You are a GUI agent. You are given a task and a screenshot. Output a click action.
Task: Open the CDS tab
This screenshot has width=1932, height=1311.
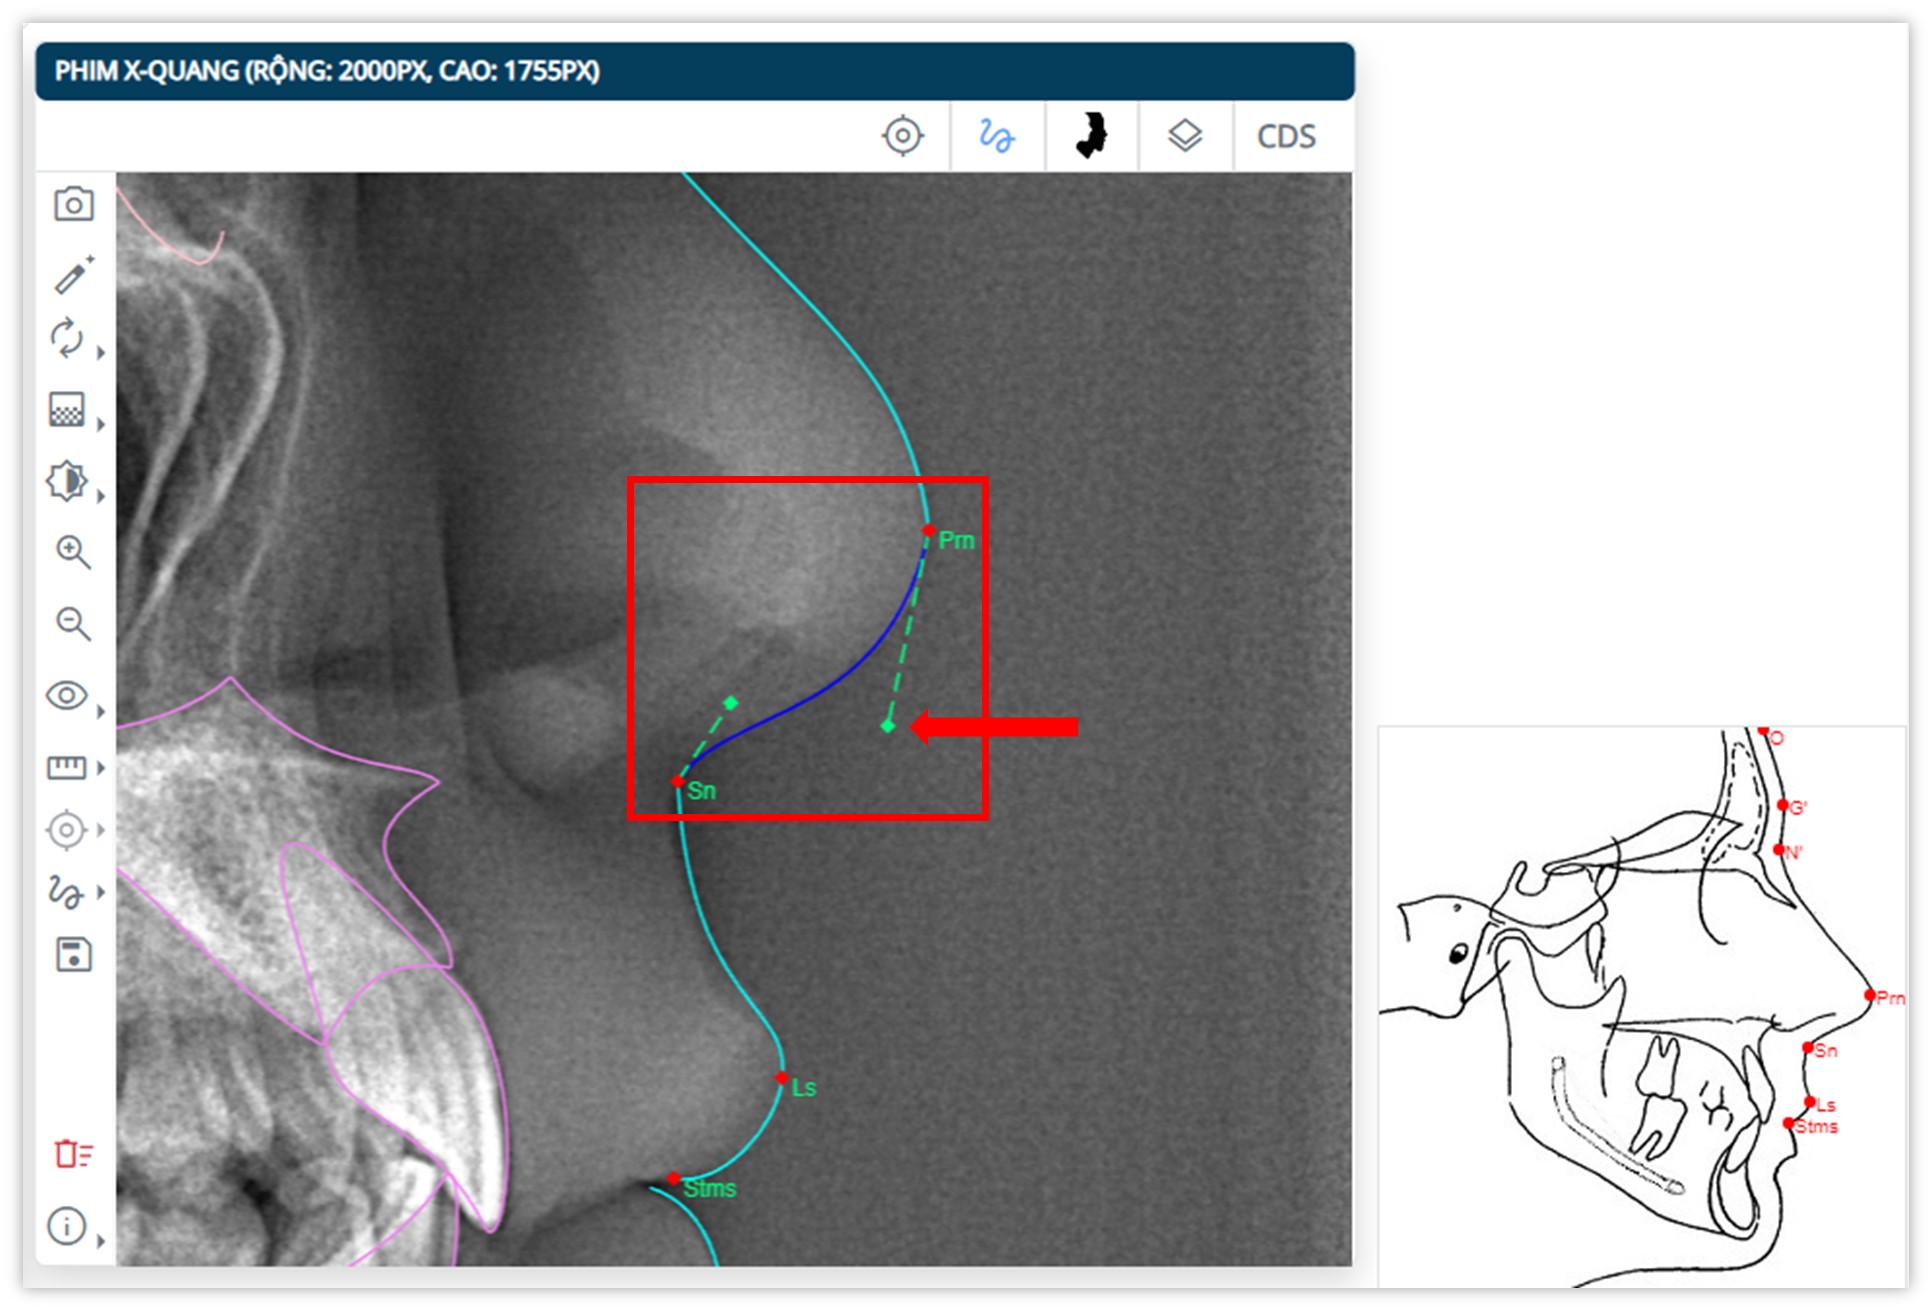click(x=1286, y=136)
